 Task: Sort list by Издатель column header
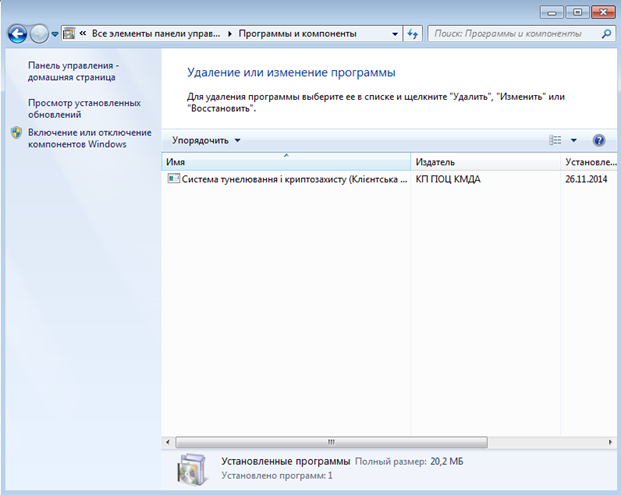pos(485,162)
